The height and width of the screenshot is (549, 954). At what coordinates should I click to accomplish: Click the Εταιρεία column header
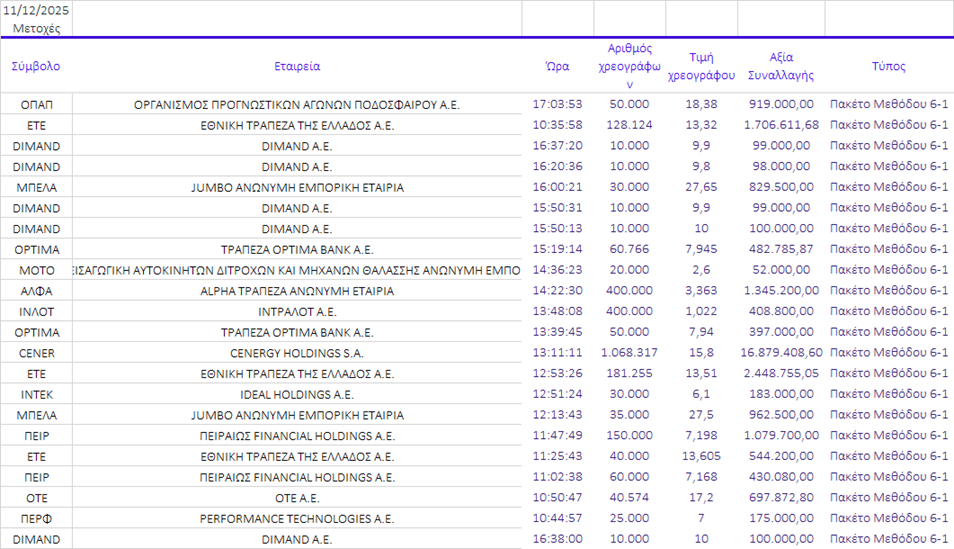tap(297, 67)
